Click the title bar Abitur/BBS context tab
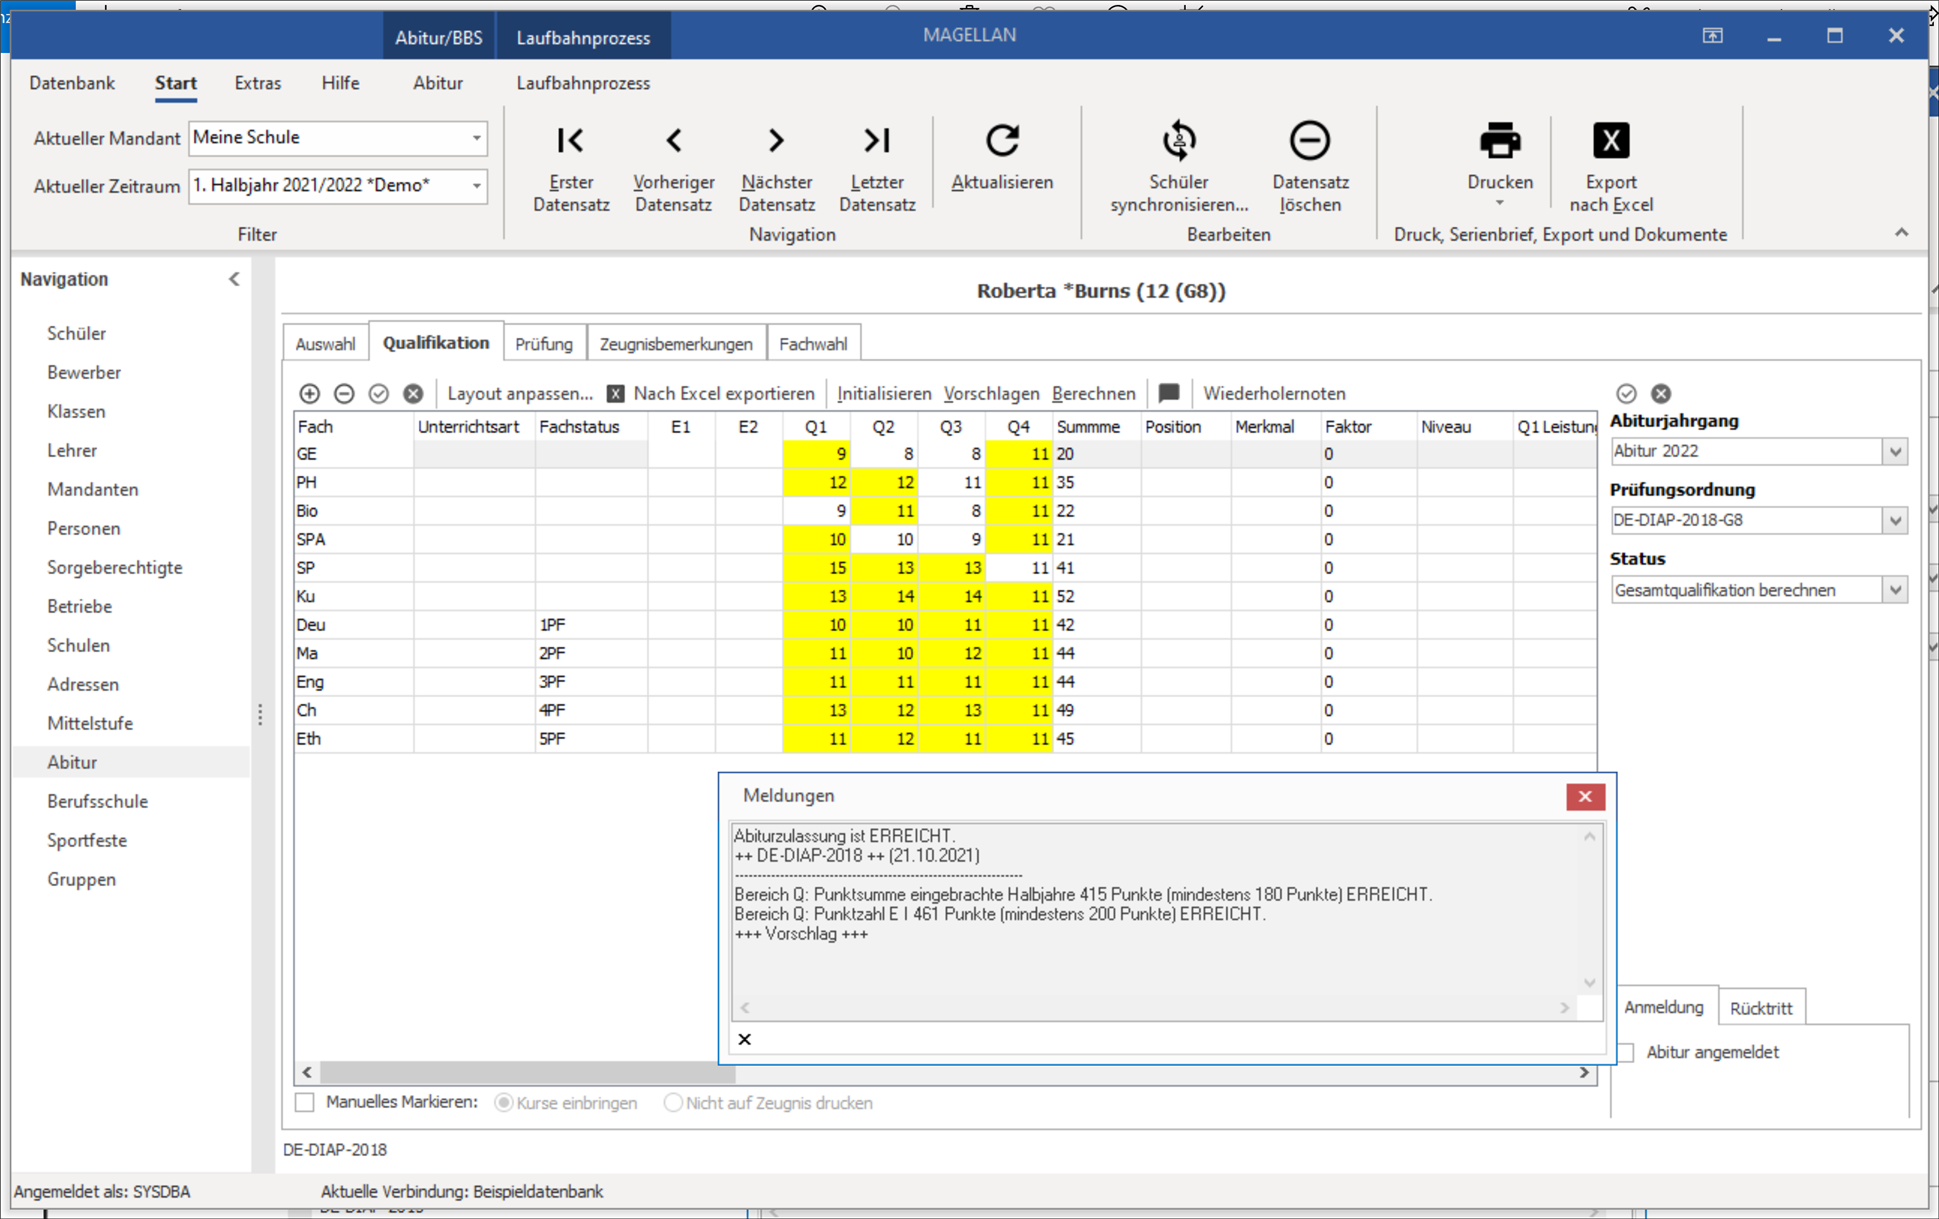This screenshot has width=1939, height=1219. coord(438,38)
